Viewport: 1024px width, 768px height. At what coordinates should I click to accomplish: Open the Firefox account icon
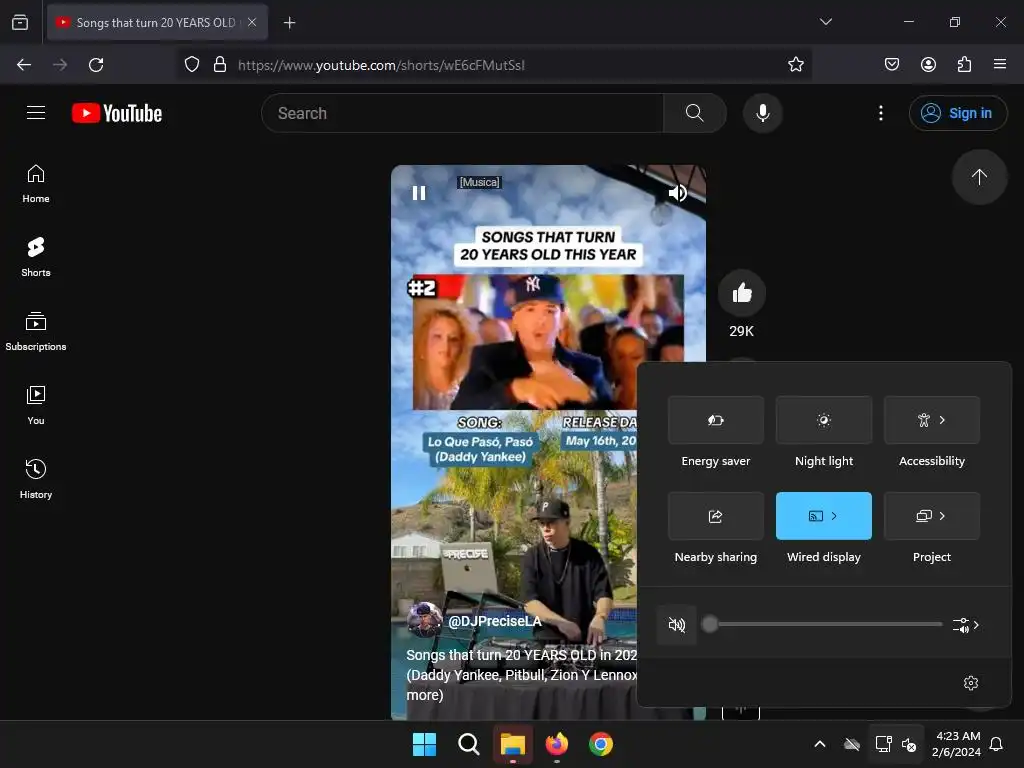[x=928, y=64]
